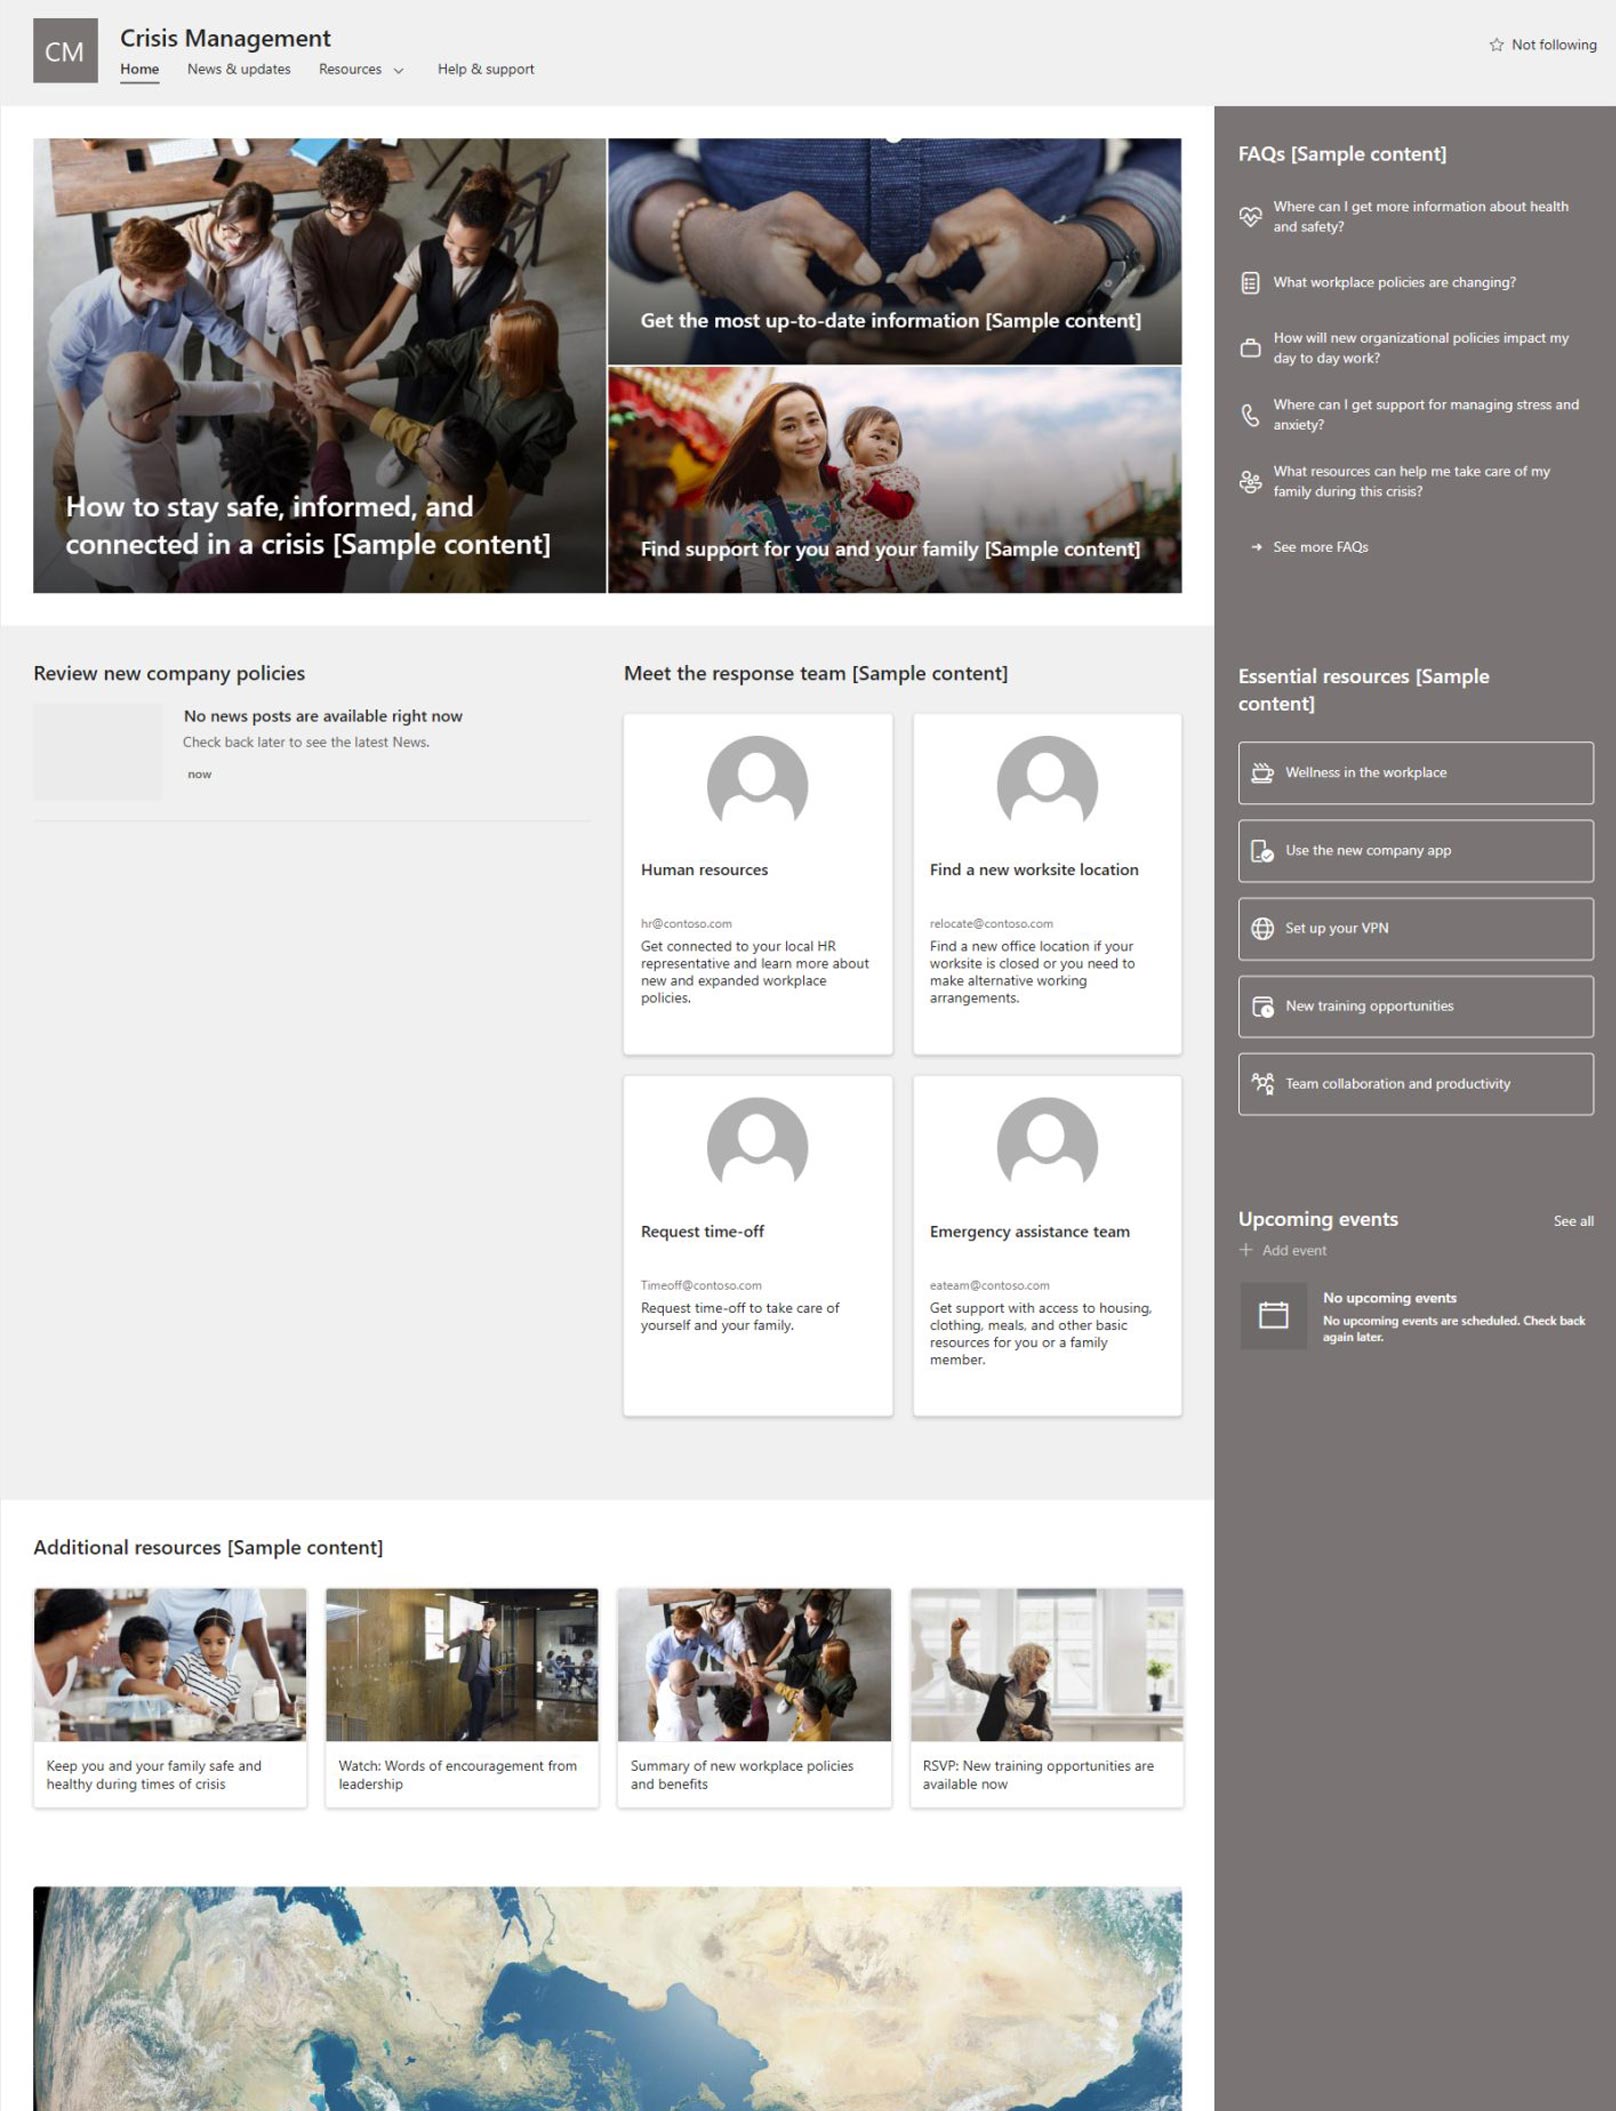Open FAQ about health and safety information

1420,216
